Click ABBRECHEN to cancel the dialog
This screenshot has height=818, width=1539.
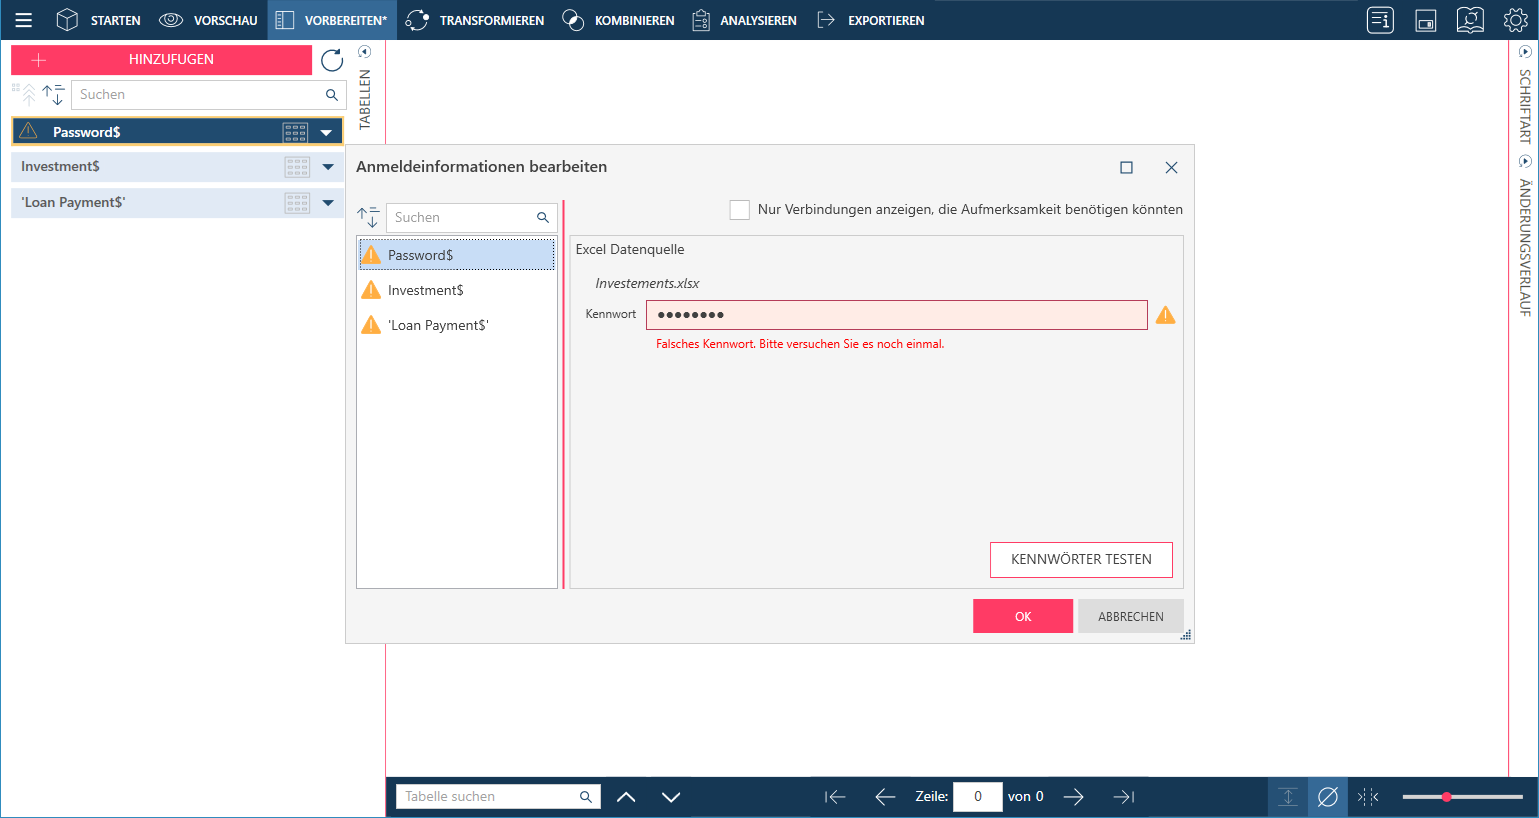(x=1131, y=616)
